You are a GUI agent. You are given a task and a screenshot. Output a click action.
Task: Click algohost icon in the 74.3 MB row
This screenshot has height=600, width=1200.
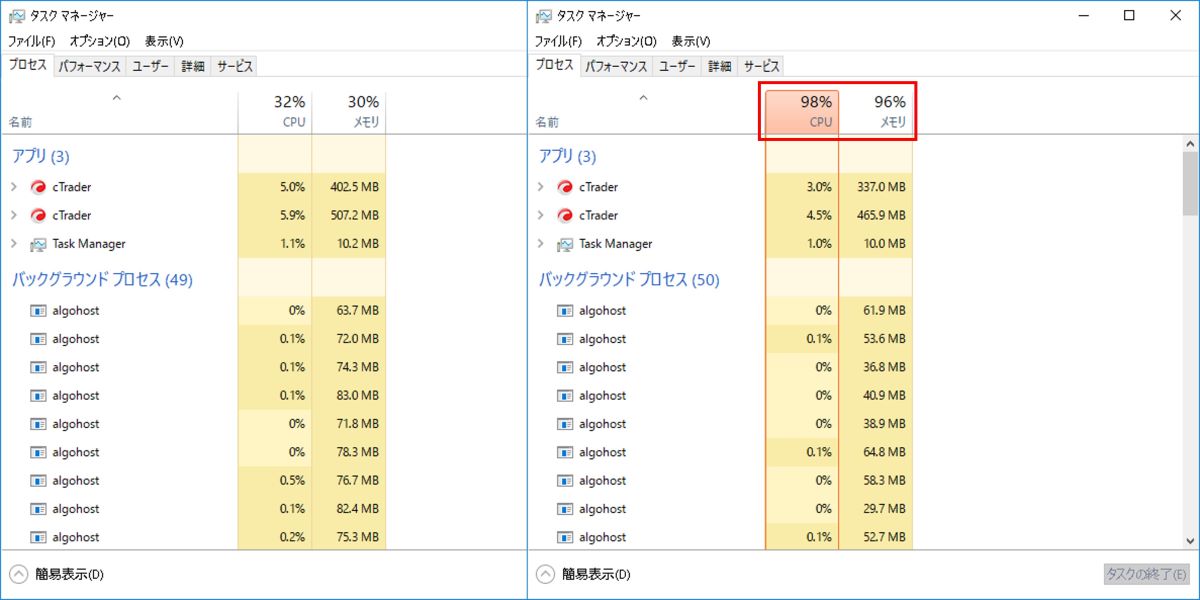[x=38, y=367]
